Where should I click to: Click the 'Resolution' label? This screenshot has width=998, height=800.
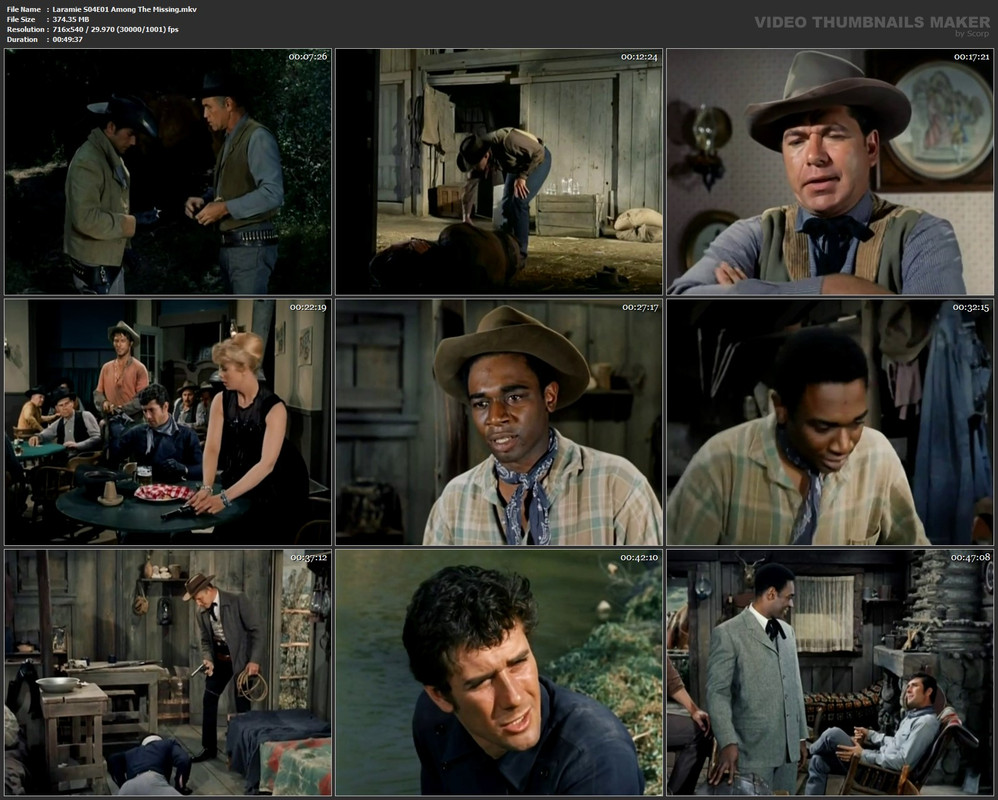(x=25, y=29)
